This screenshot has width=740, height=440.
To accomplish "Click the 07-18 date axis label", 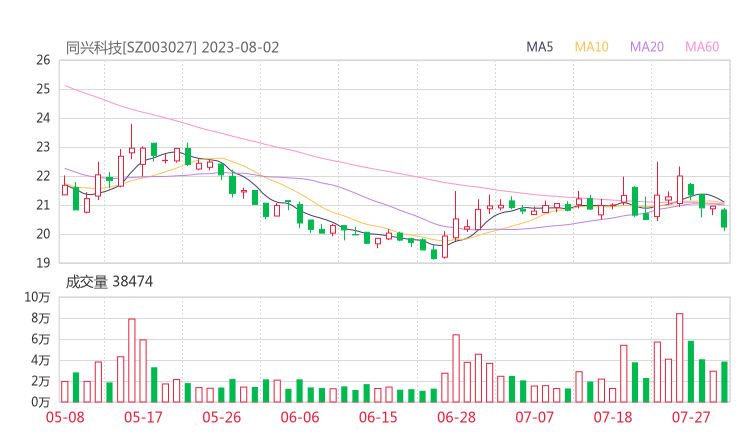I will click(613, 417).
